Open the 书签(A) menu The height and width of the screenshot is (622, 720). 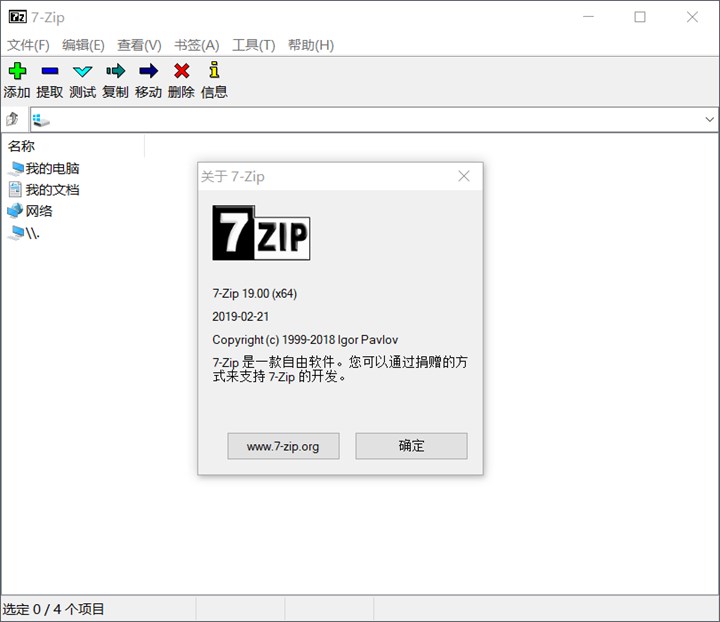[197, 45]
